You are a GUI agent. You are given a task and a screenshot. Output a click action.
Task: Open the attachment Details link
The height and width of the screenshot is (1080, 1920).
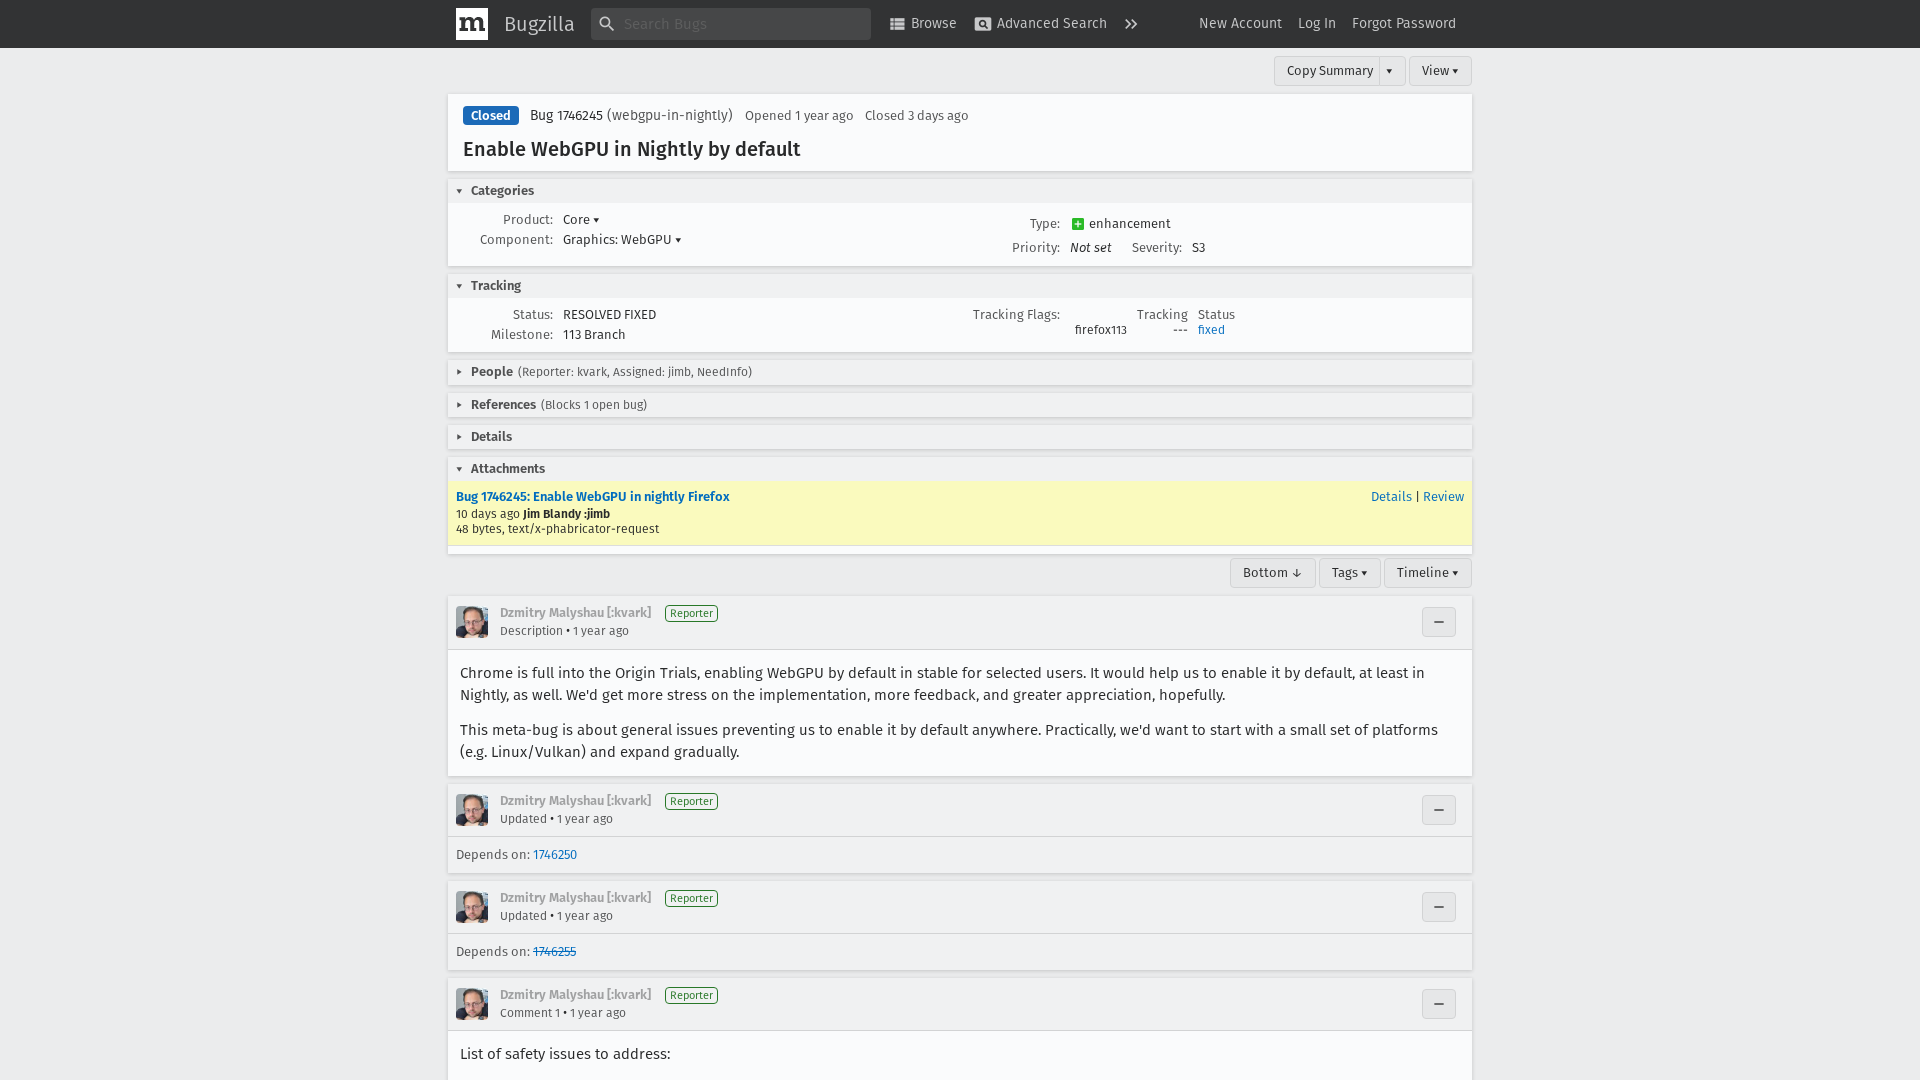click(x=1391, y=497)
